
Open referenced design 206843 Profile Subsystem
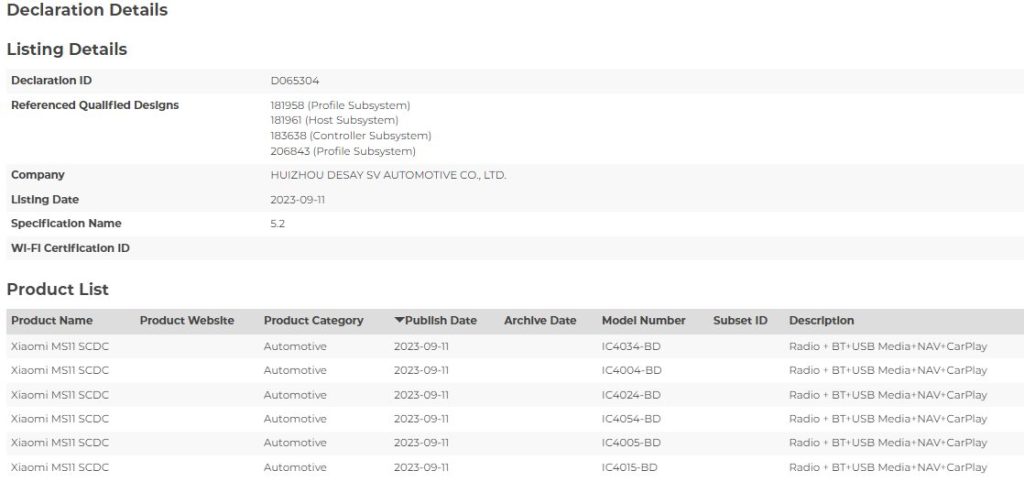coord(343,151)
